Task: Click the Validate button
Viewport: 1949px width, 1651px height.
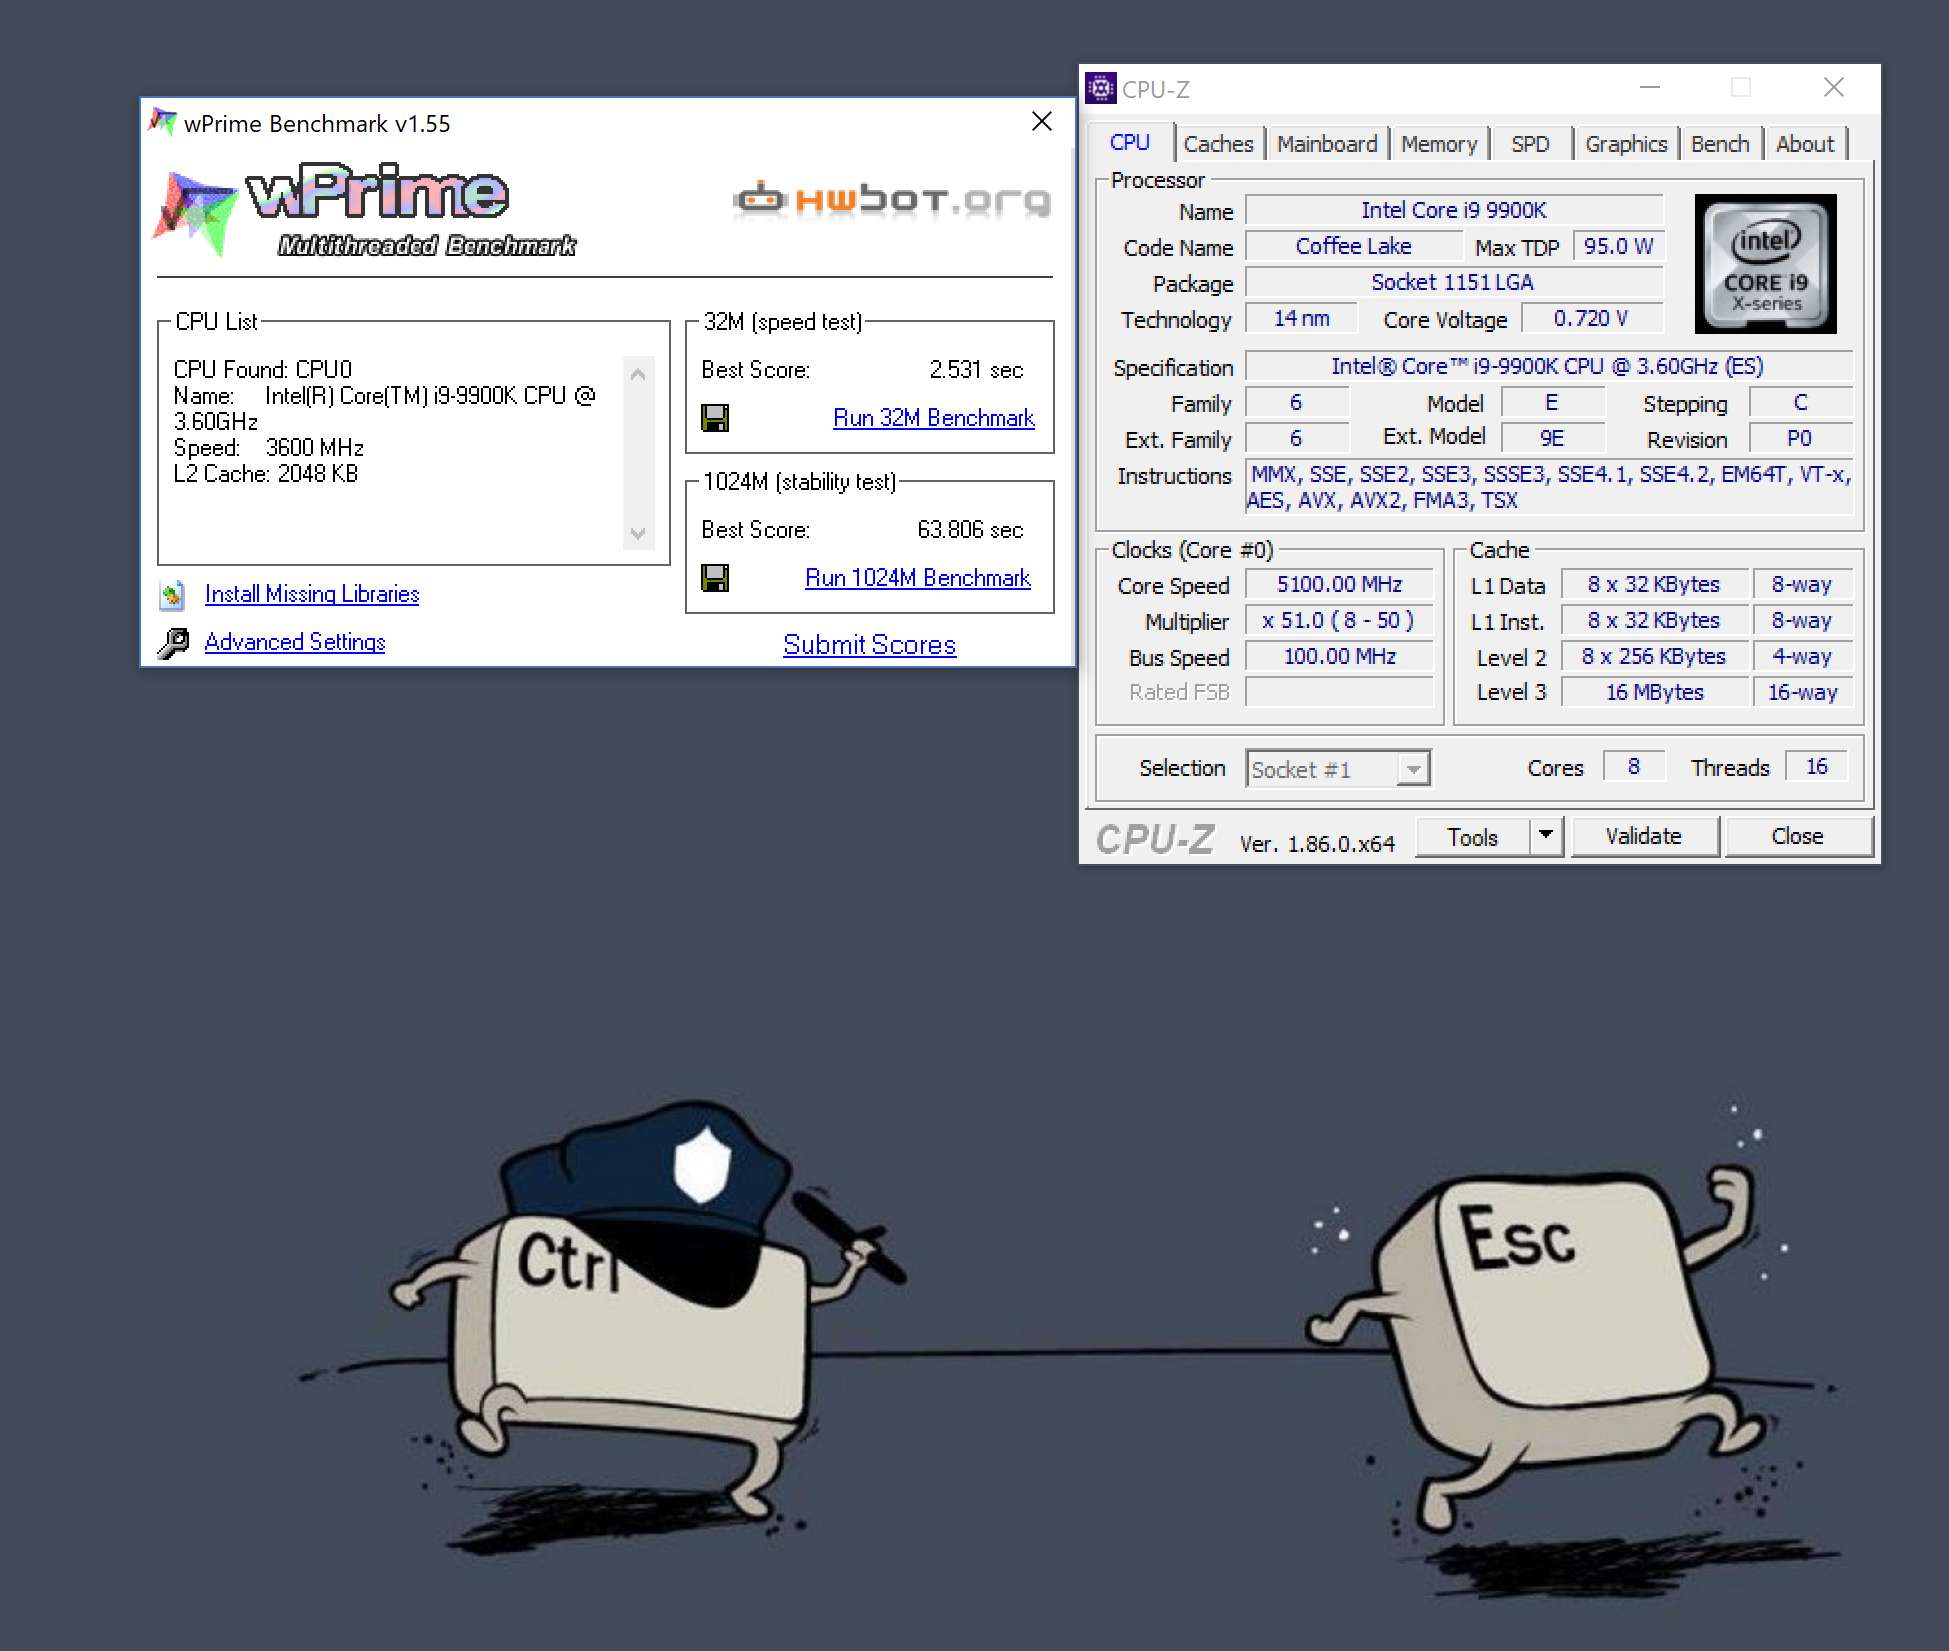Action: (x=1645, y=836)
